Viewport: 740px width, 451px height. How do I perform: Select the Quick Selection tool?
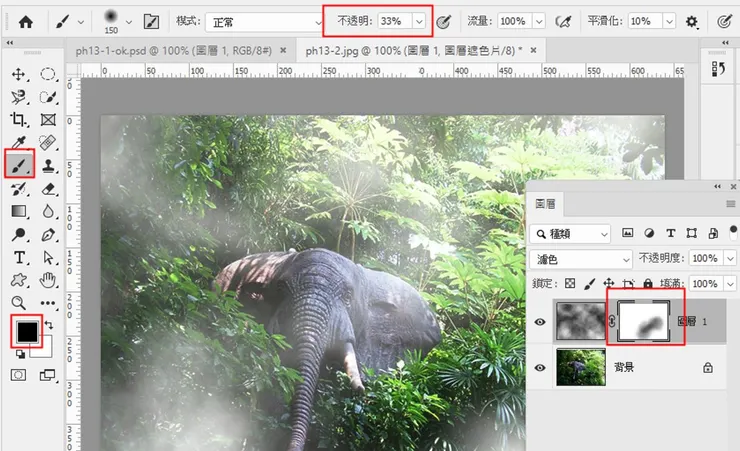[x=48, y=97]
